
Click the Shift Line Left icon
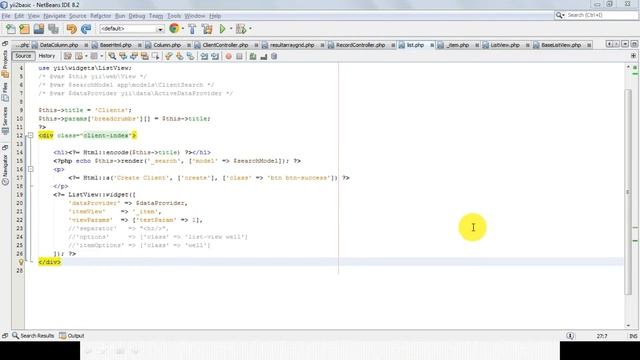click(x=204, y=56)
